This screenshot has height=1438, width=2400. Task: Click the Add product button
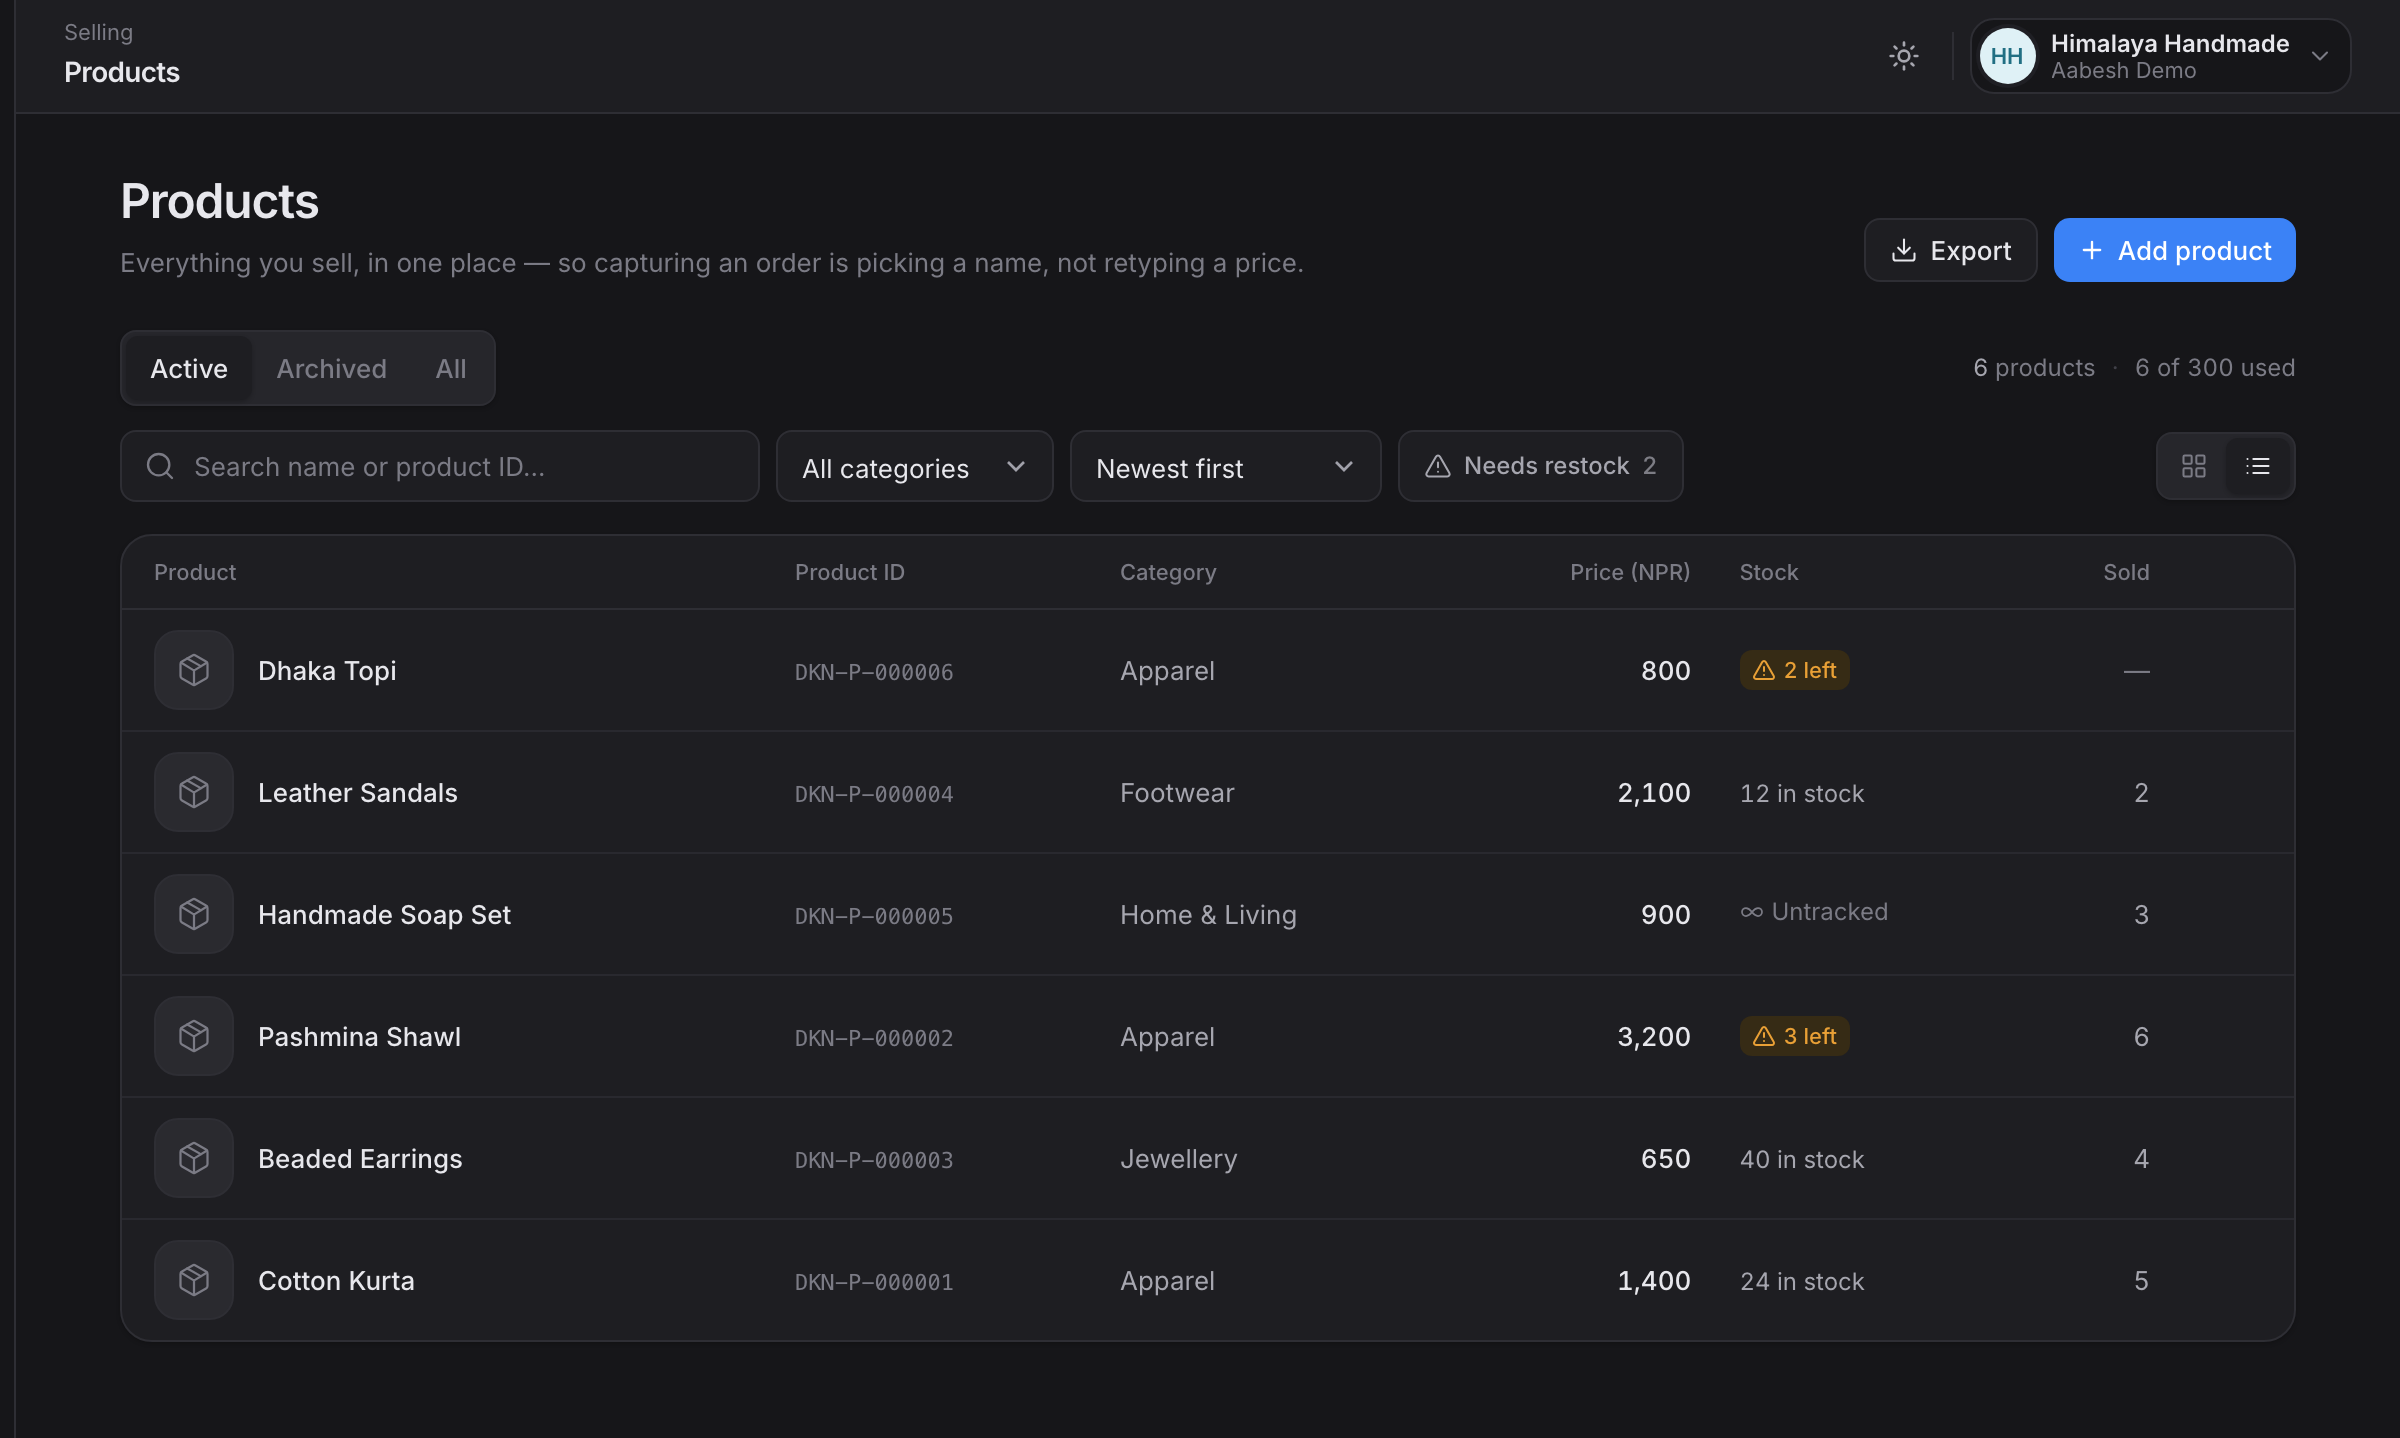tap(2174, 250)
